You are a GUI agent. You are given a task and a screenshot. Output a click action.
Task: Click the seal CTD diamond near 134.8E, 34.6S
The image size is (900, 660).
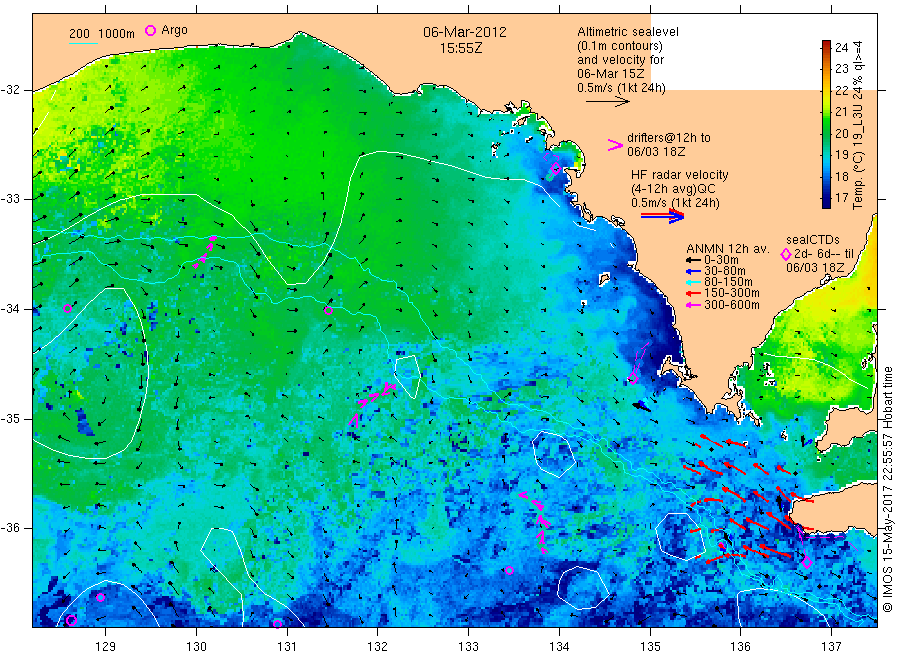coord(633,378)
